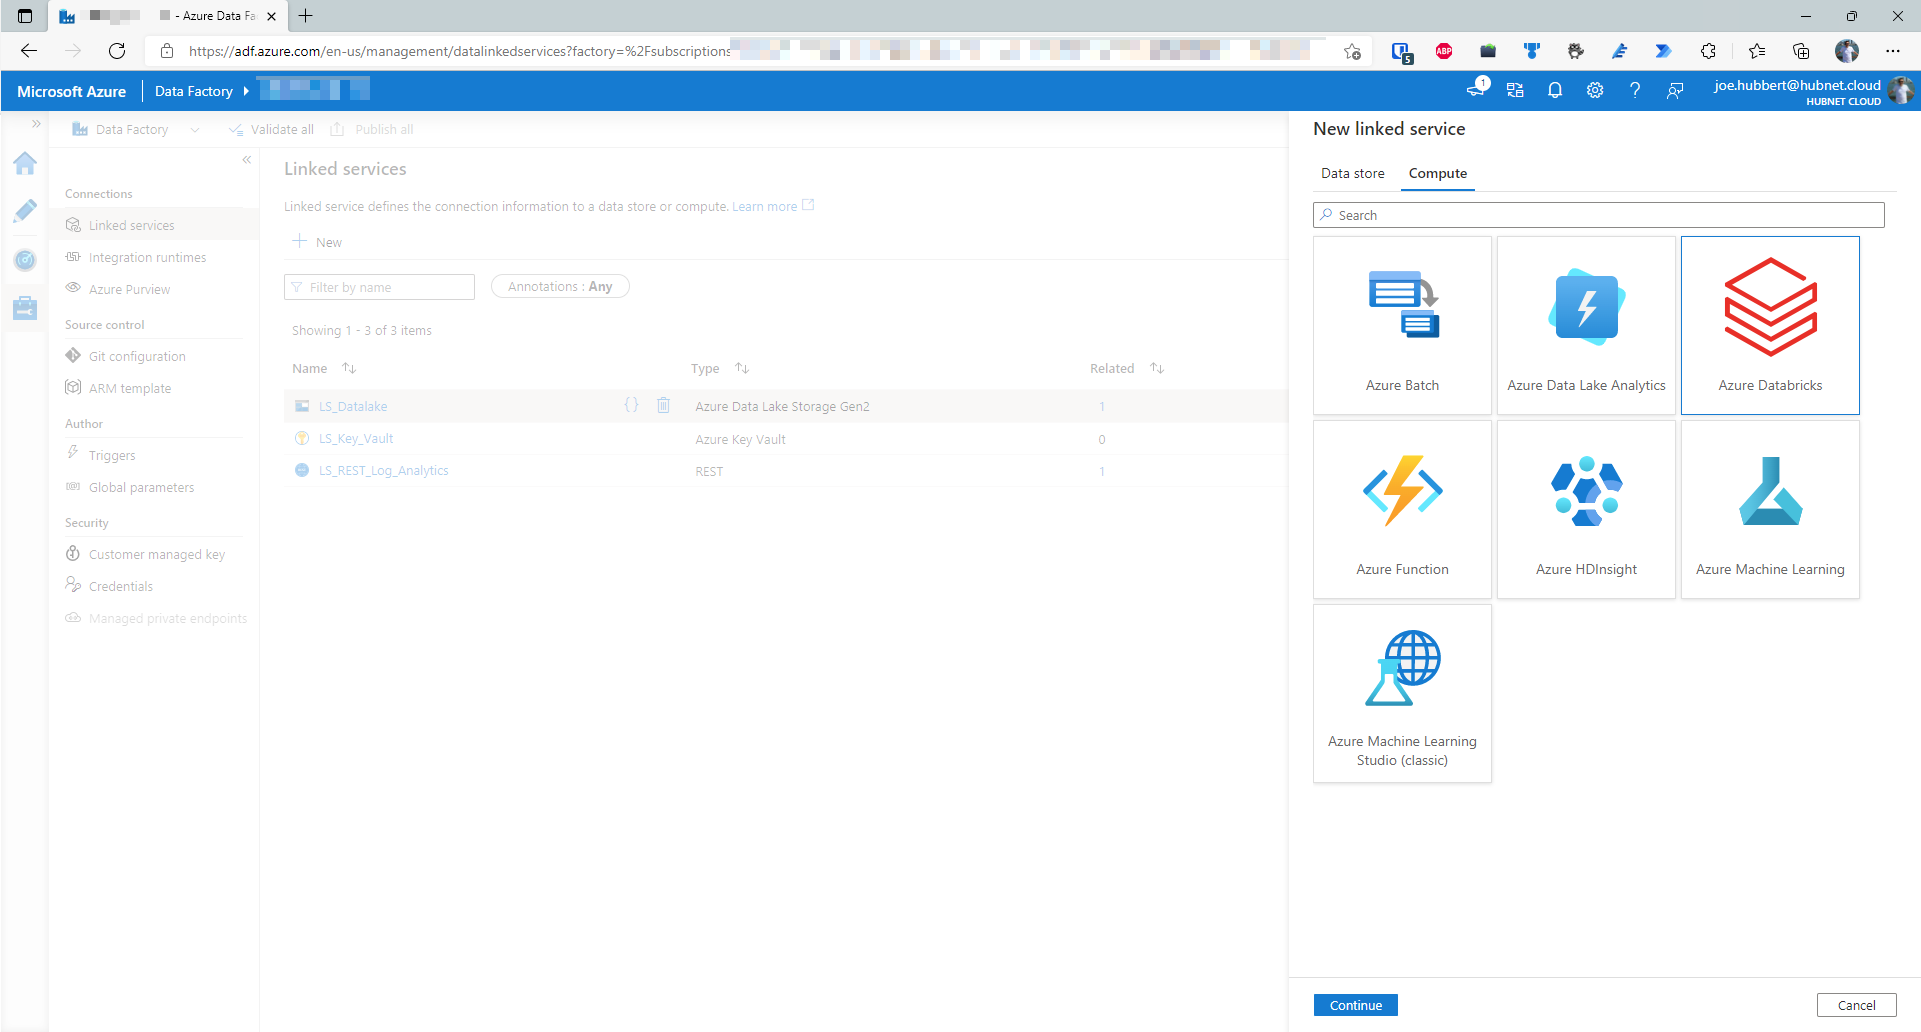Click the New linked service button

[317, 242]
